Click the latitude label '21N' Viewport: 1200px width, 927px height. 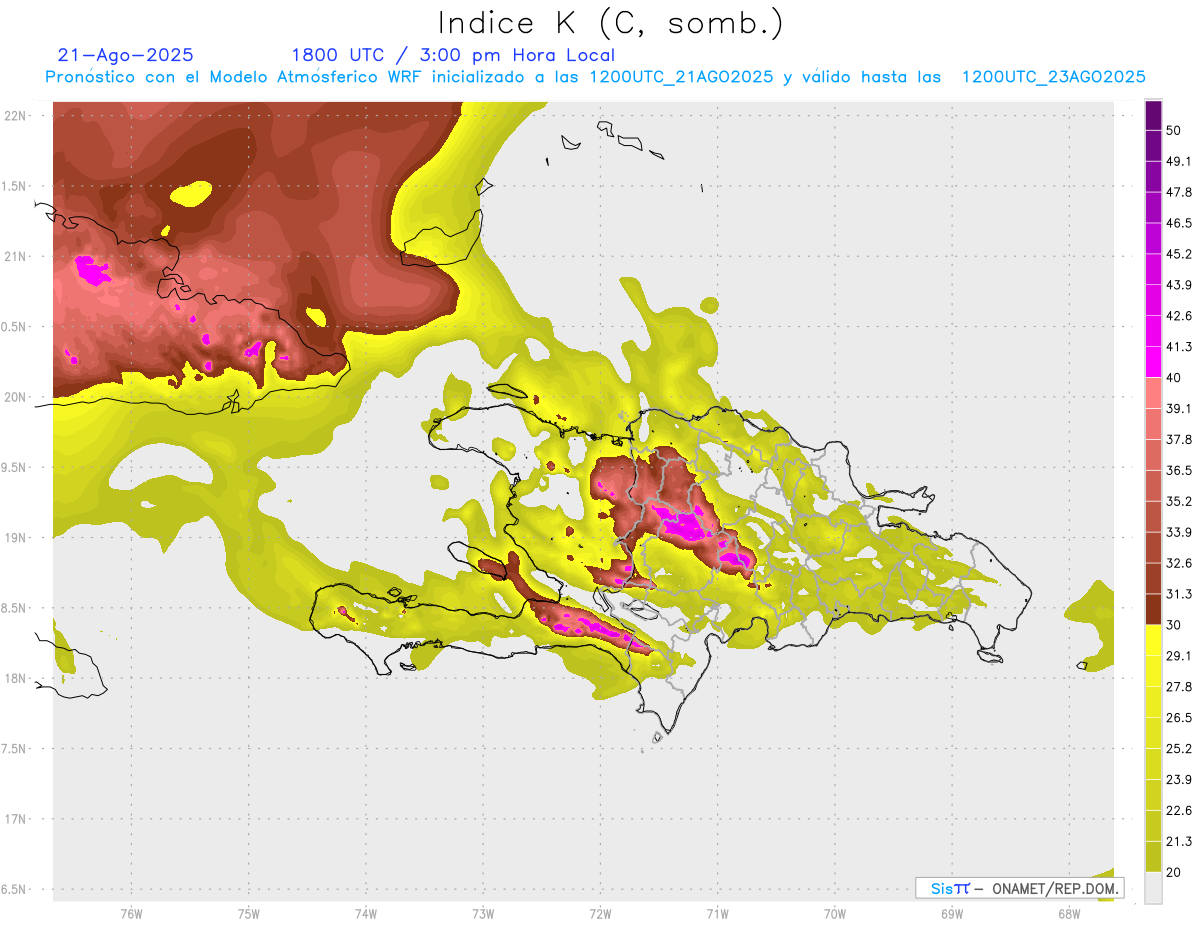click(17, 256)
